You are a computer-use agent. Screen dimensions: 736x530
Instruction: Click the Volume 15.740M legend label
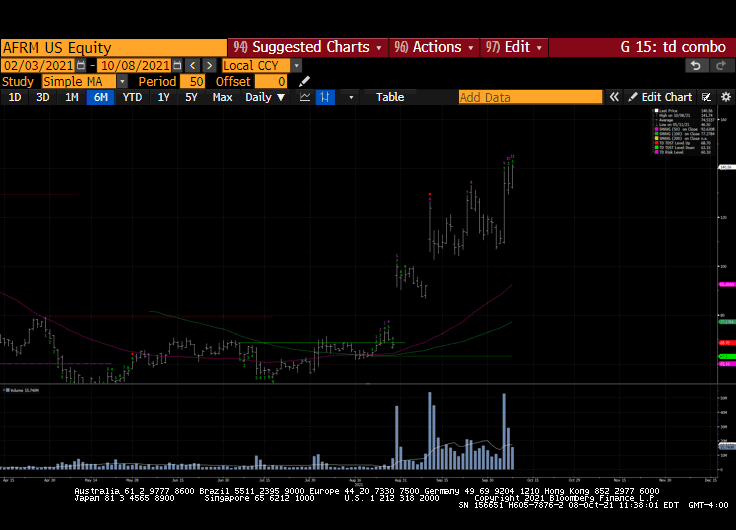pos(23,390)
